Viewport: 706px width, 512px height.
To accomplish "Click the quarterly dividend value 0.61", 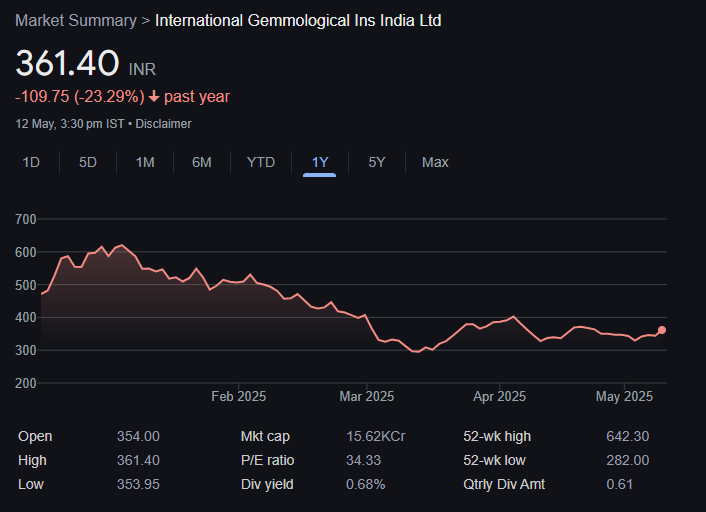I will click(x=620, y=484).
